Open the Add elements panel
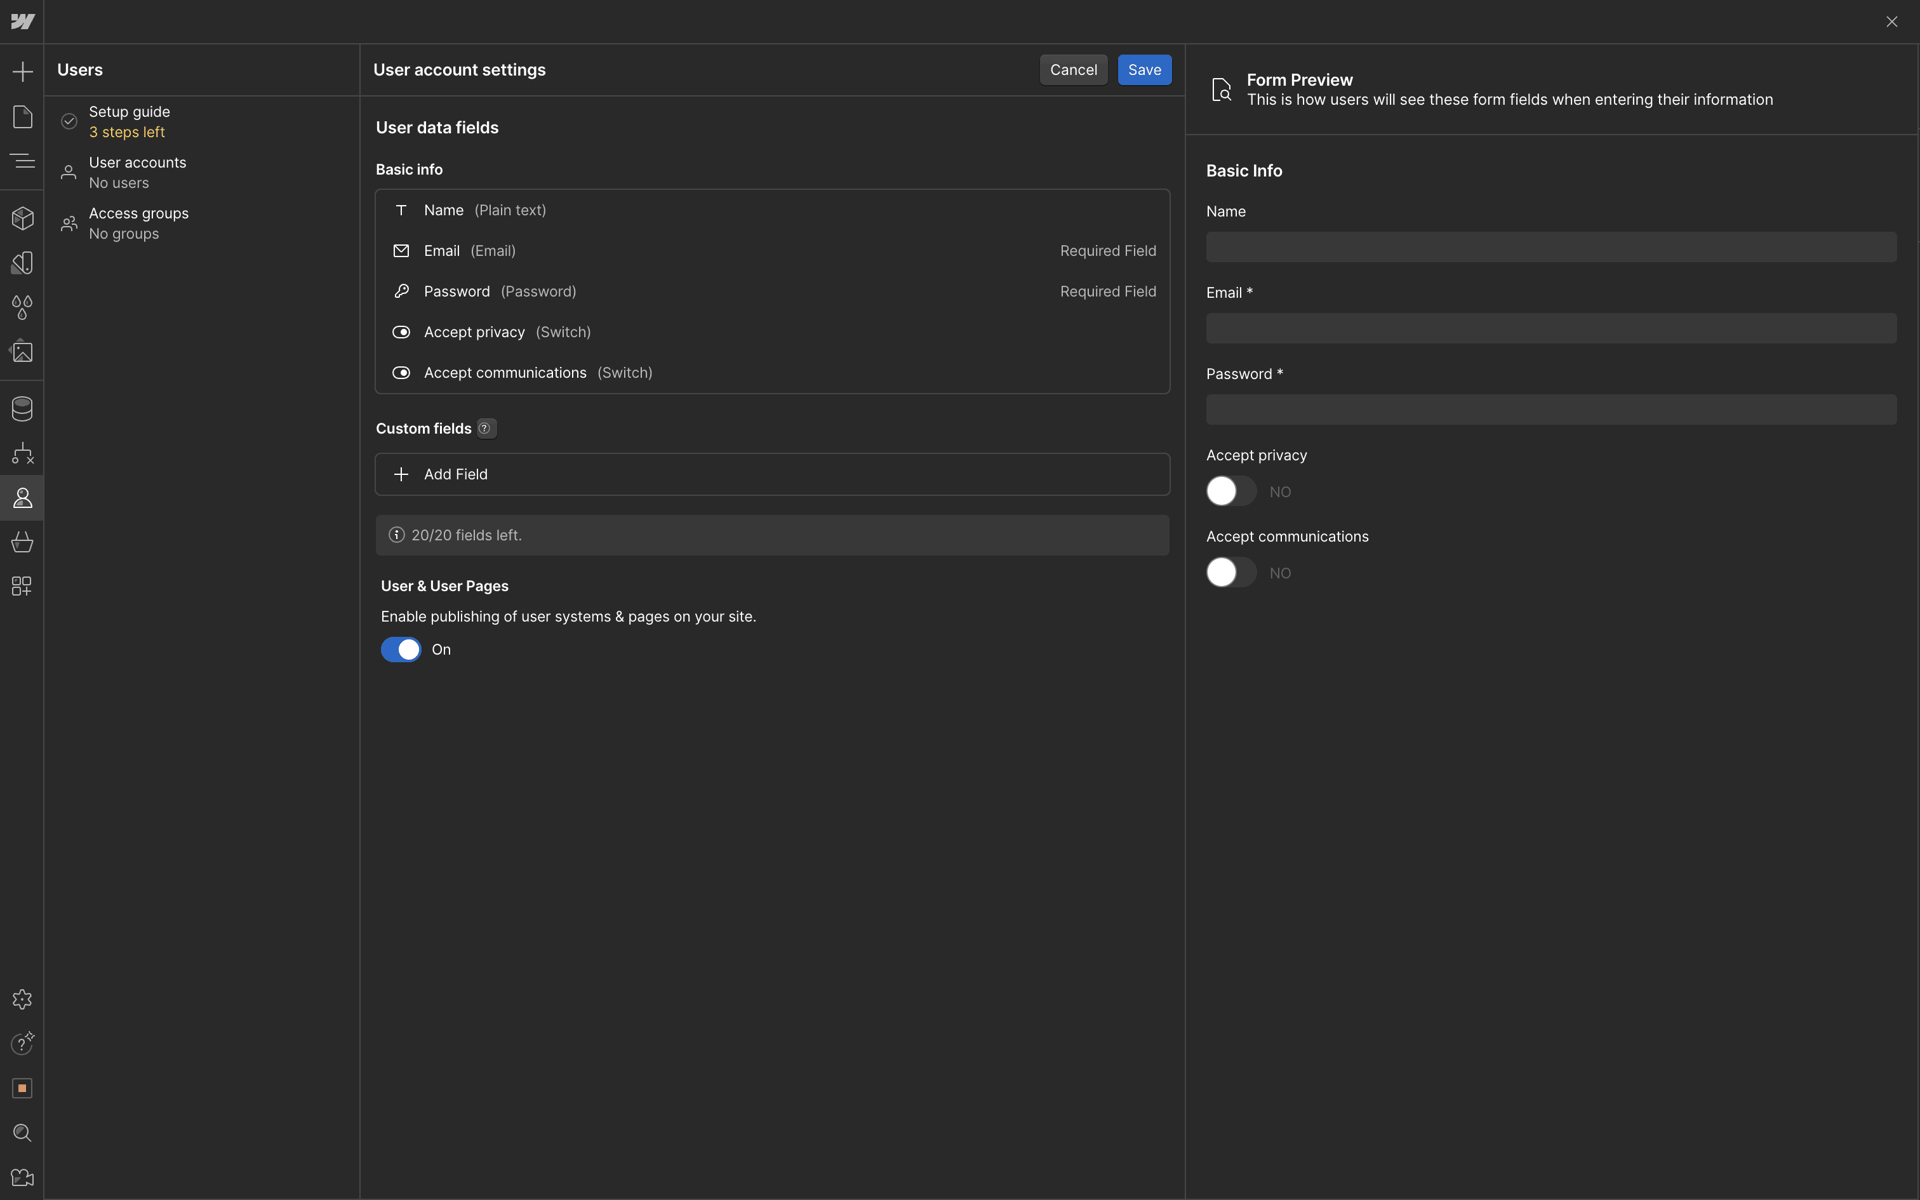This screenshot has height=1200, width=1920. click(x=22, y=72)
